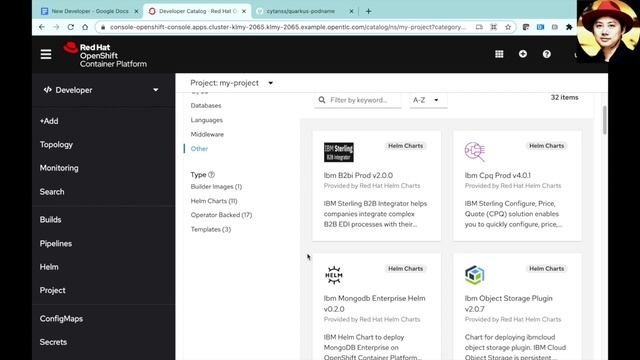Viewport: 640px width, 360px height.
Task: Close the Developer Catalog tab
Action: [244, 11]
